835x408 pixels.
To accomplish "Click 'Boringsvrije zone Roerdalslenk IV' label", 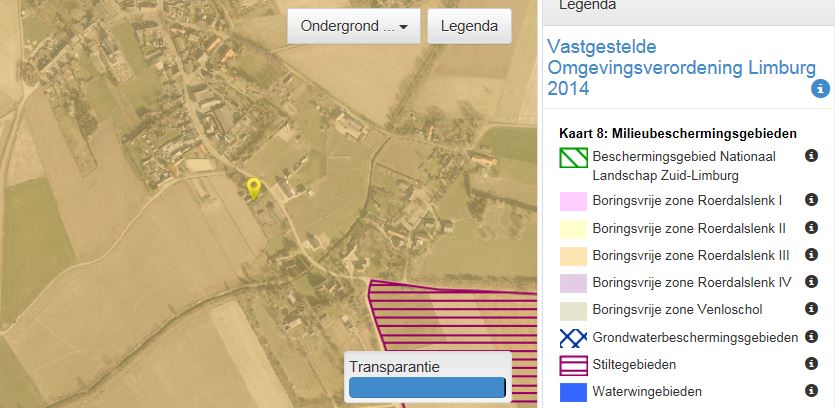I will tap(692, 282).
